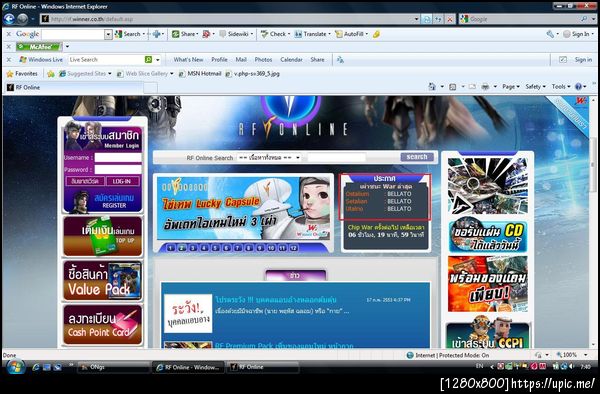Screen dimensions: 600x394
Task: Click the Cash Point Card banner
Action: click(x=103, y=324)
